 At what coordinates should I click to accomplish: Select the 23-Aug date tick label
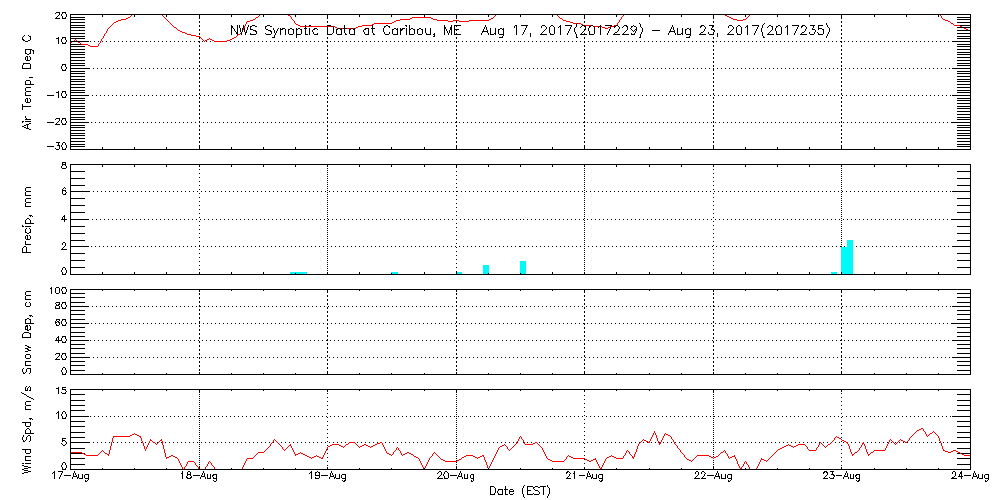click(841, 478)
